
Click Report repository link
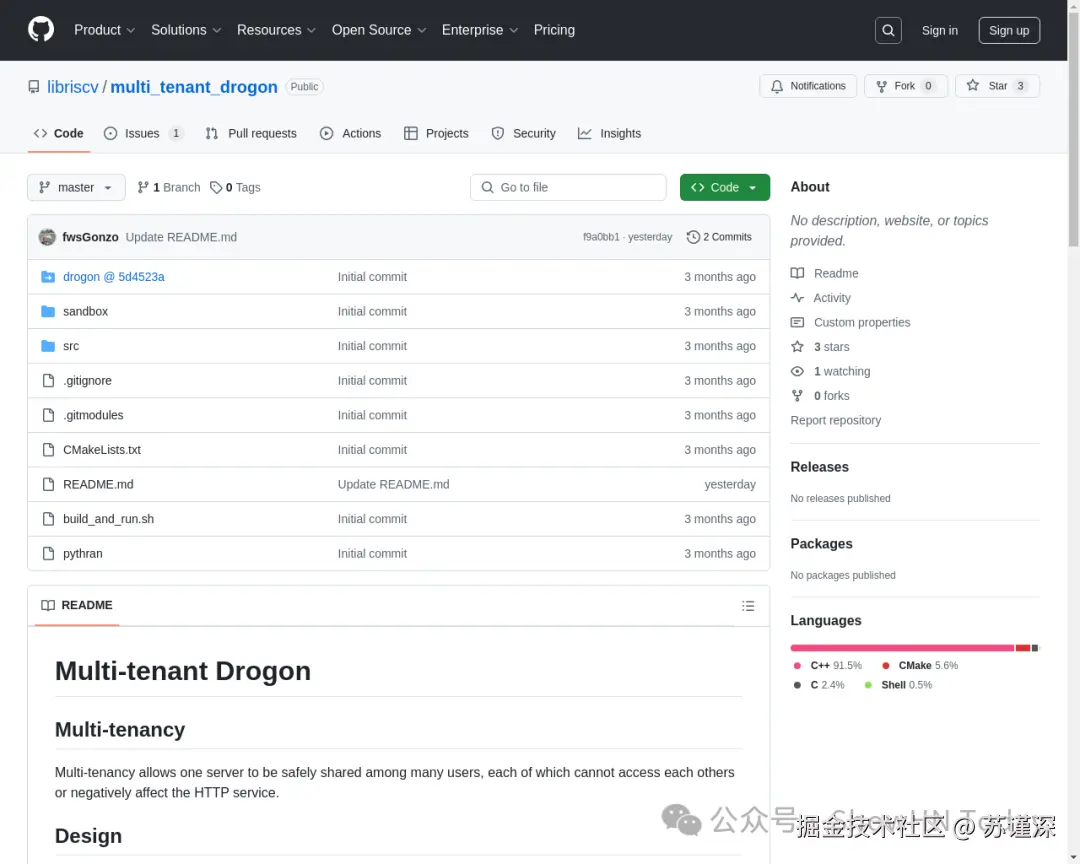(835, 420)
